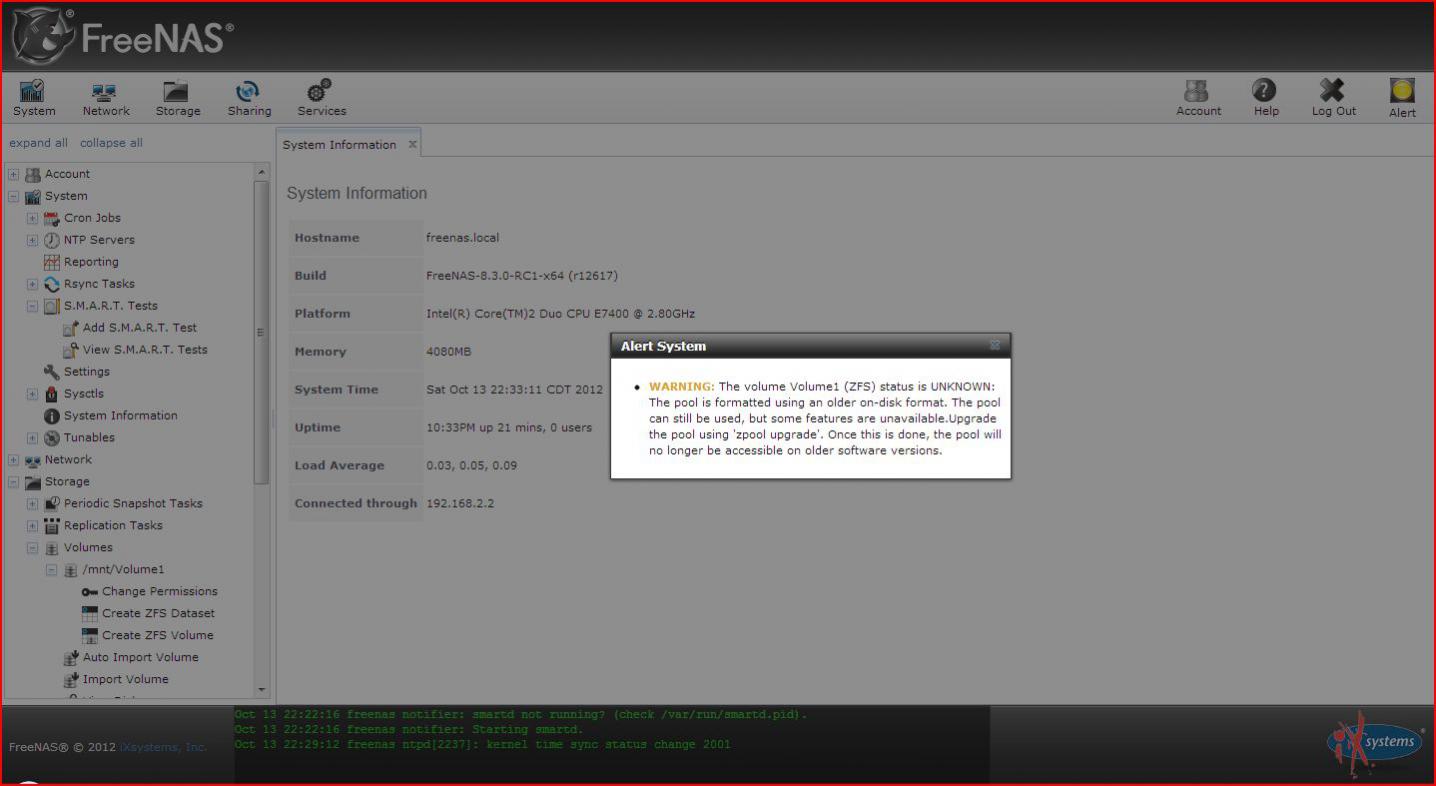This screenshot has height=786, width=1436.
Task: Expand the Sysctls node
Action: point(32,394)
